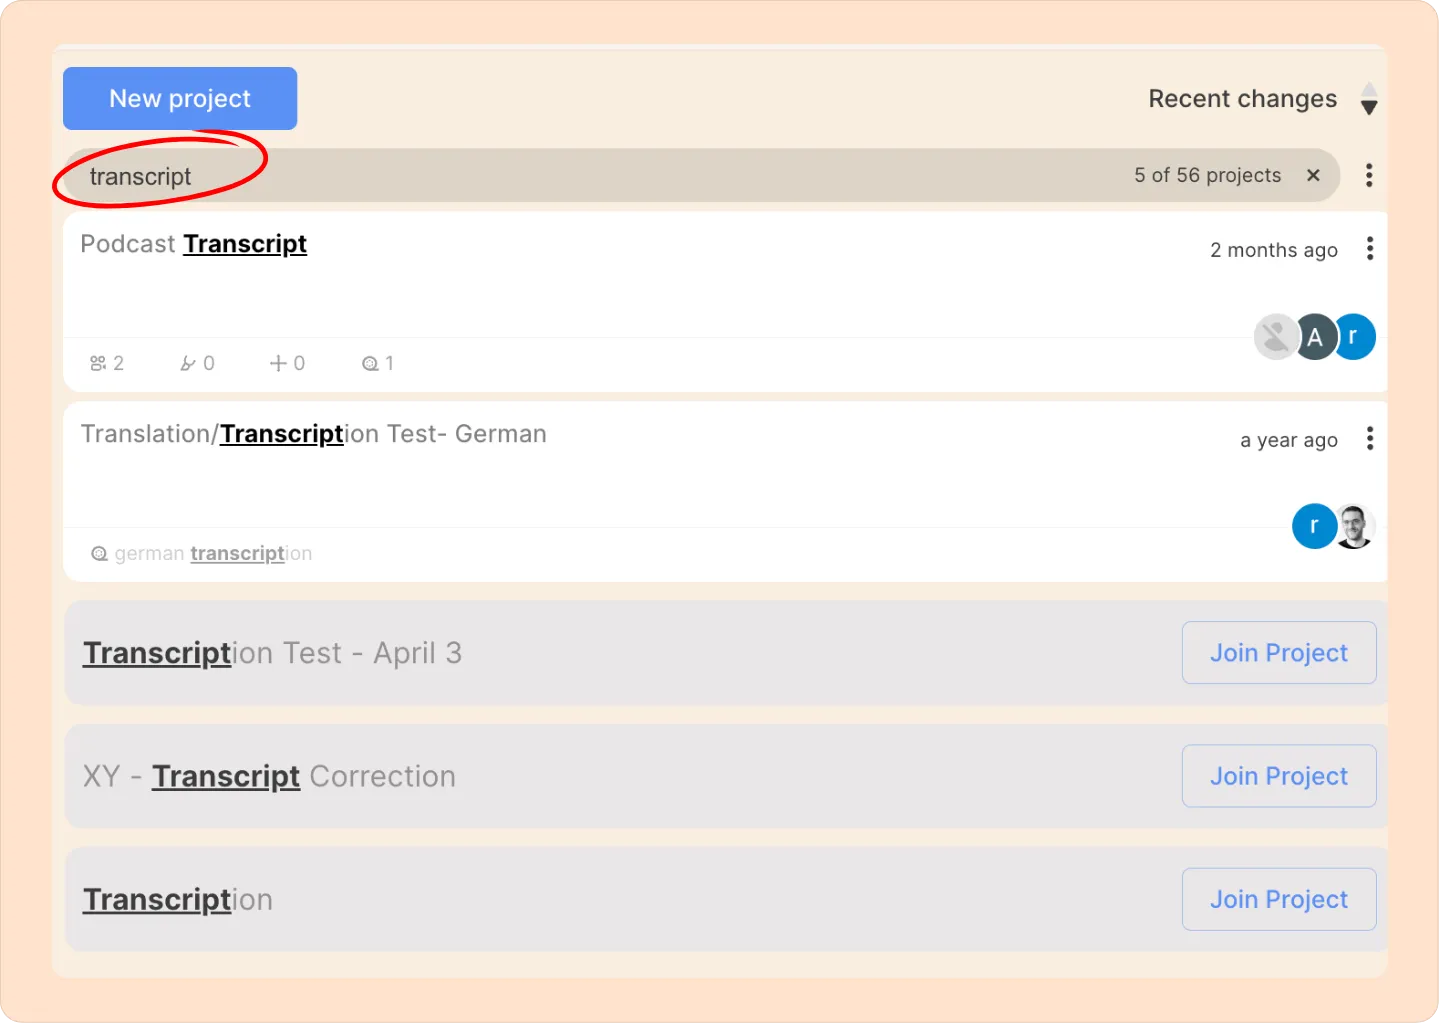1439x1023 pixels.
Task: Open the project list options menu
Action: click(x=1369, y=175)
